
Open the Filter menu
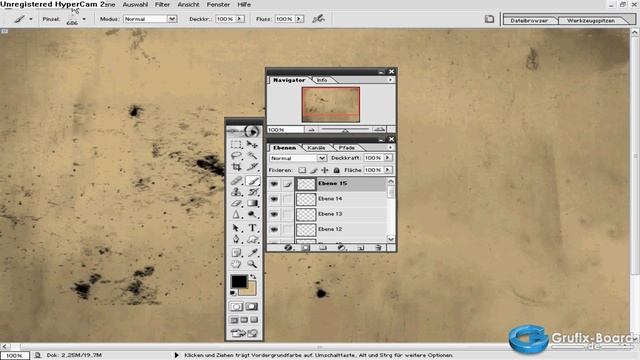click(x=162, y=4)
